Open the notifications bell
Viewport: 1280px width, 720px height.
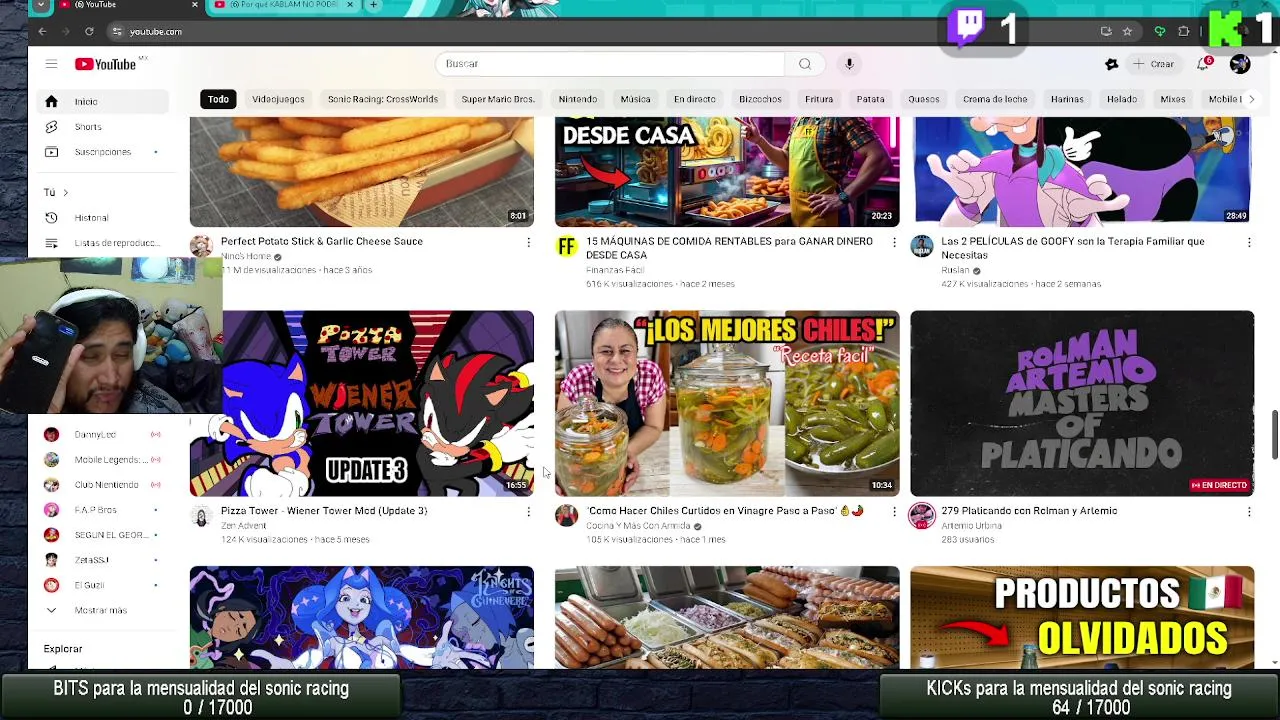point(1204,64)
